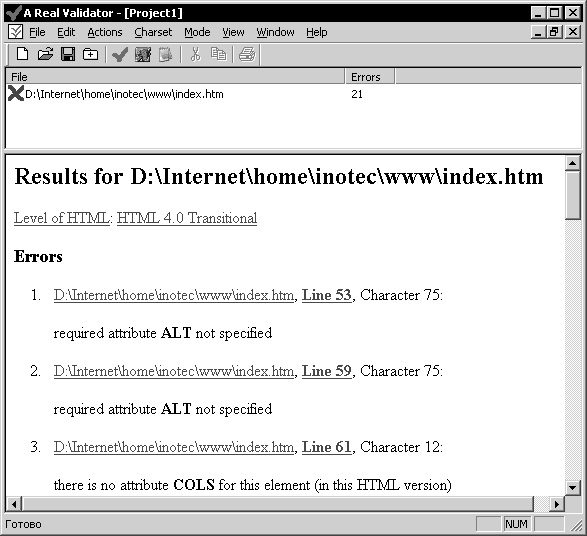This screenshot has height=536, width=587.
Task: Open the Line 53 link
Action: coord(326,295)
